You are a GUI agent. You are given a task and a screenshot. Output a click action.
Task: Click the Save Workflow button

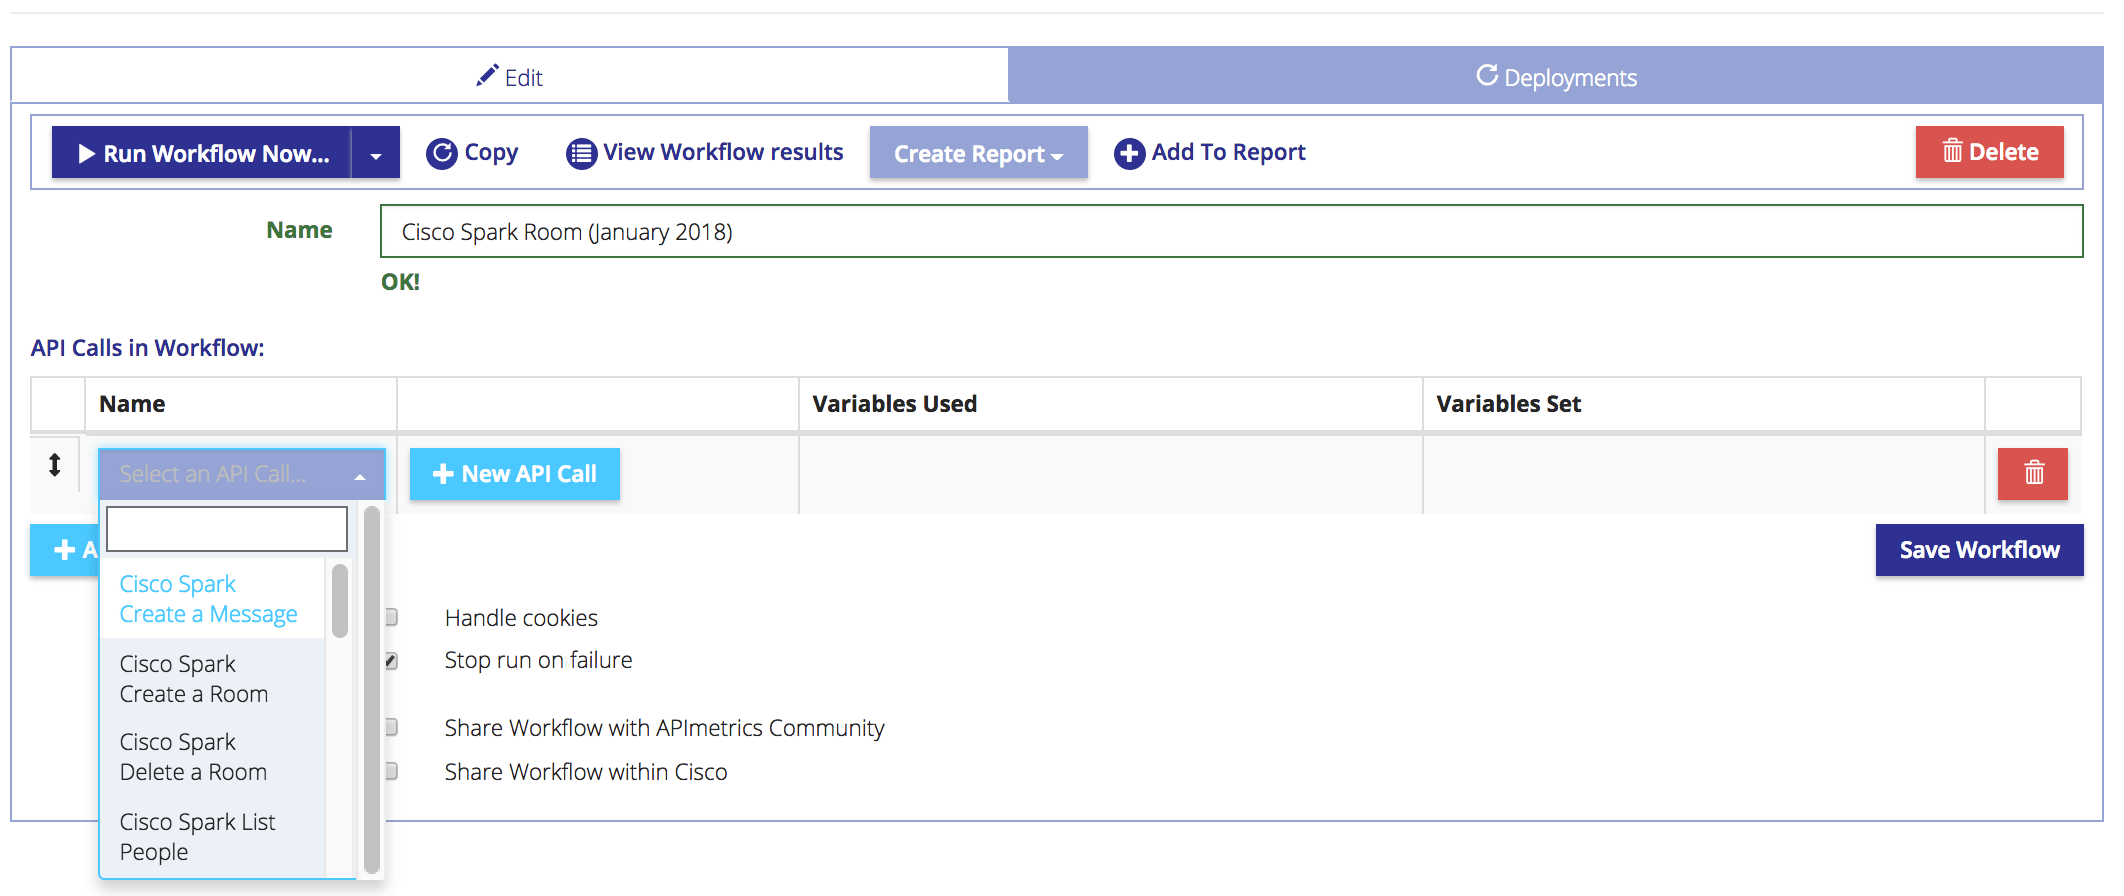coord(1979,550)
